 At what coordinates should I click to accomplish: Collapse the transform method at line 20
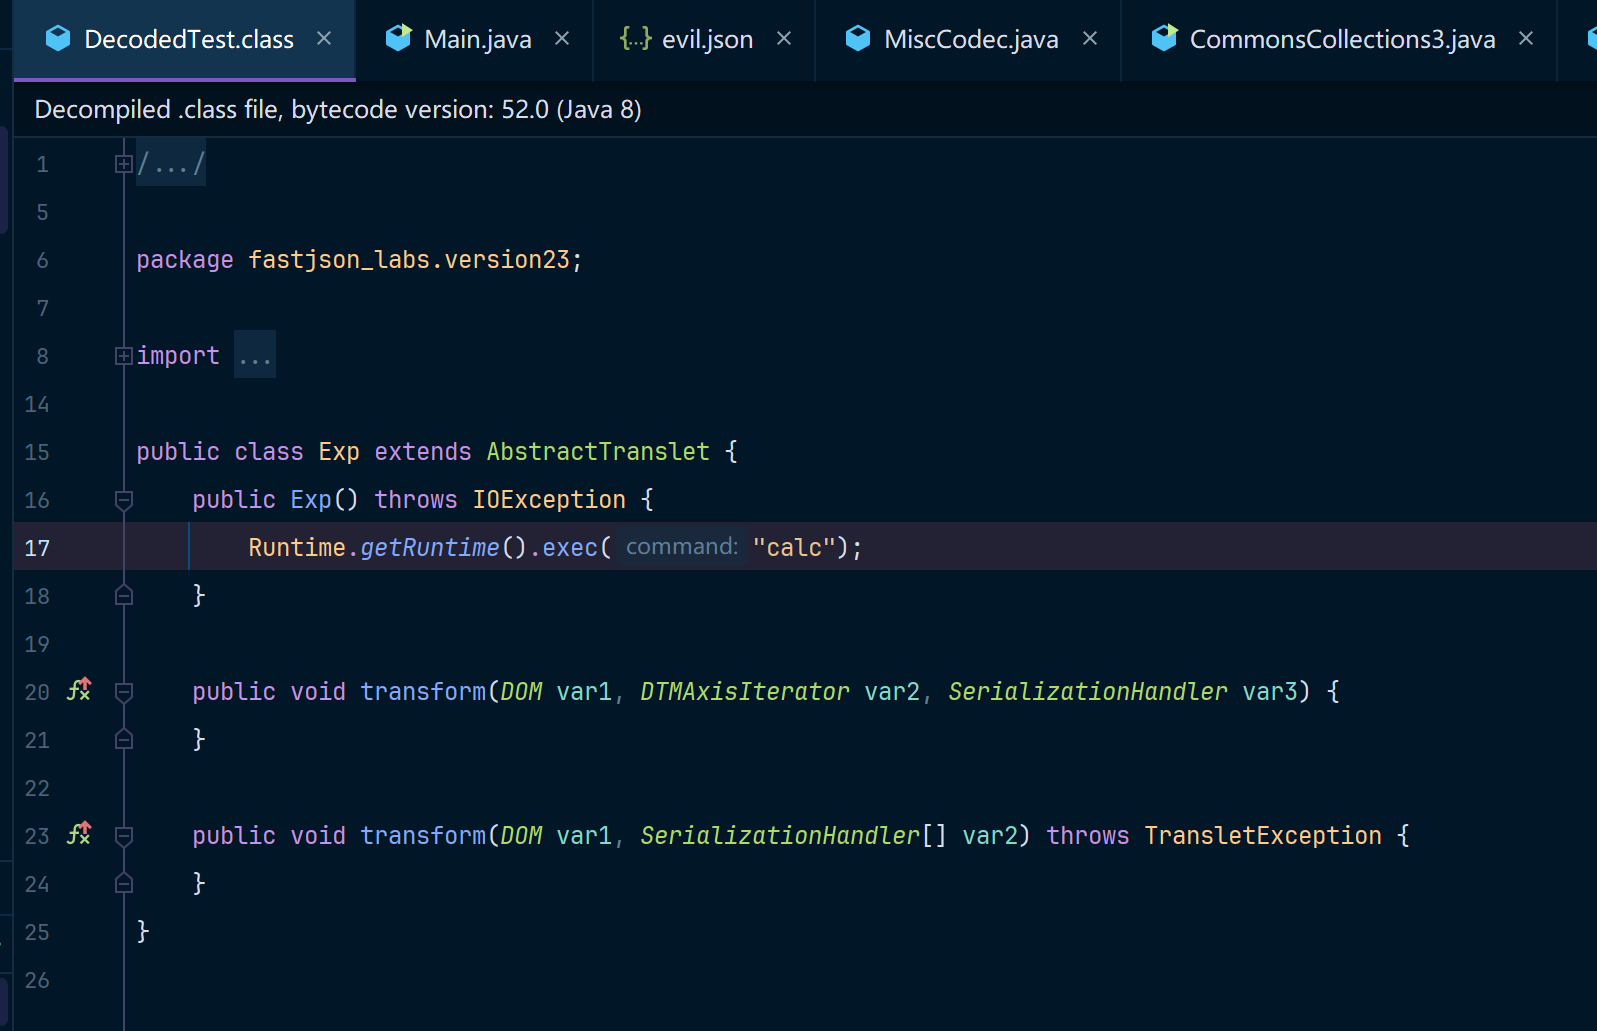tap(124, 692)
